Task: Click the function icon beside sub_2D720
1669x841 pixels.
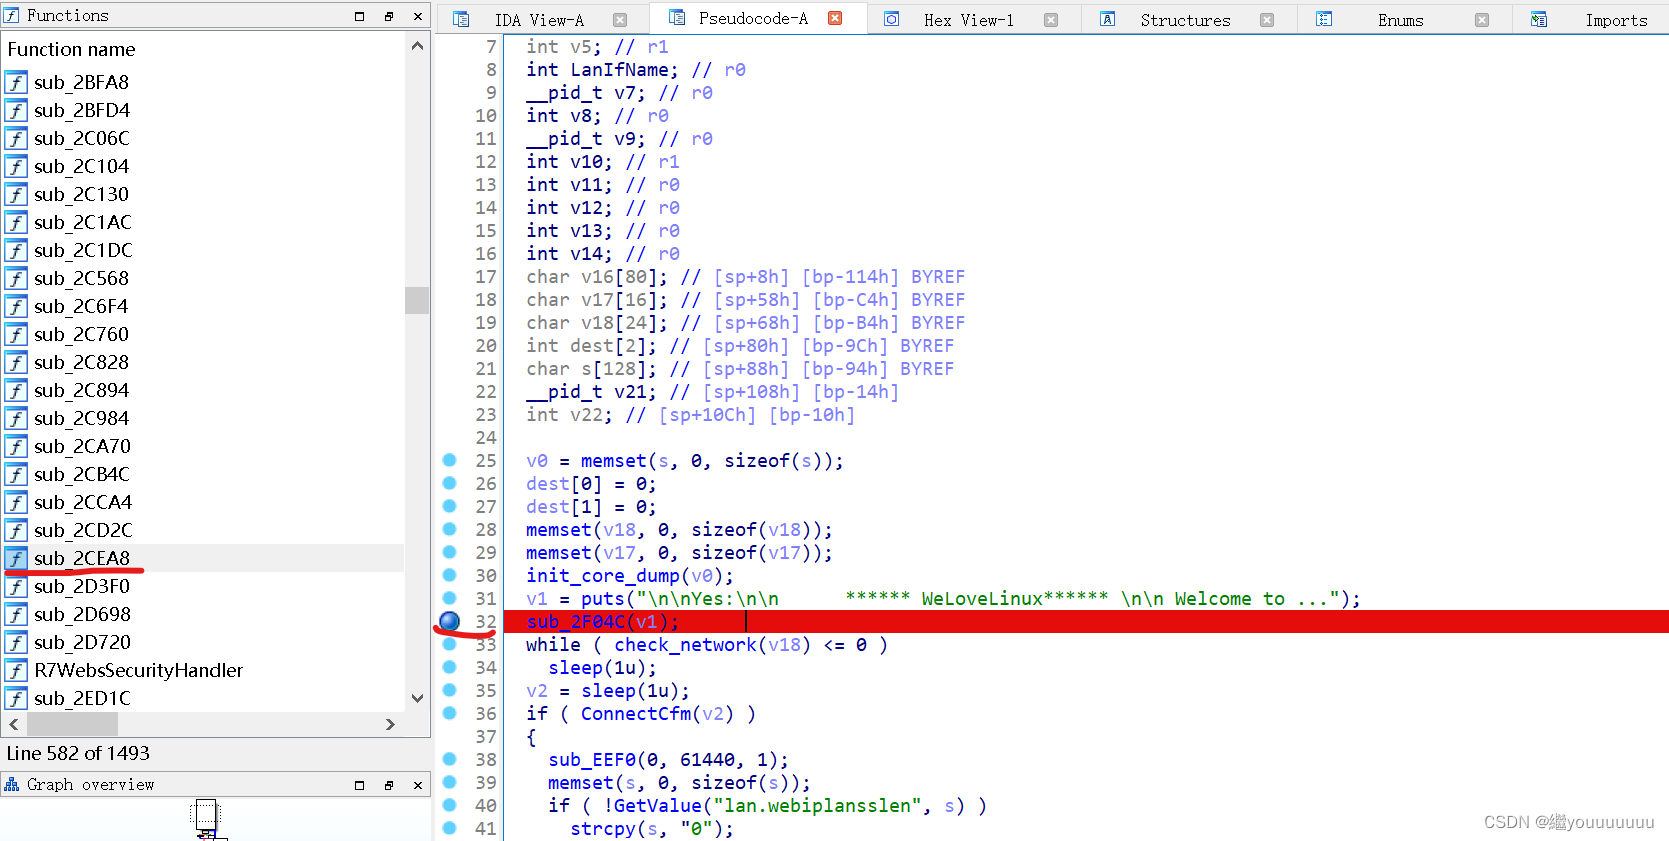Action: (16, 642)
